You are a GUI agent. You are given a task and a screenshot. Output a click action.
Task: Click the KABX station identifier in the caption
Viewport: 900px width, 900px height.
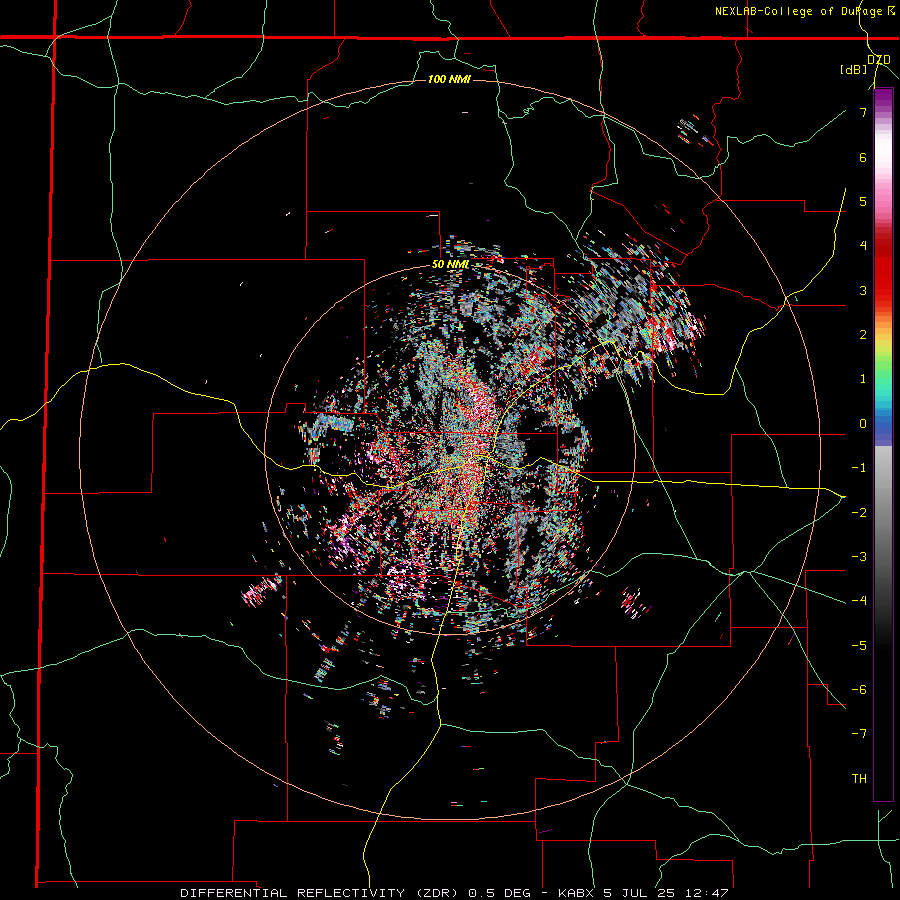point(576,893)
